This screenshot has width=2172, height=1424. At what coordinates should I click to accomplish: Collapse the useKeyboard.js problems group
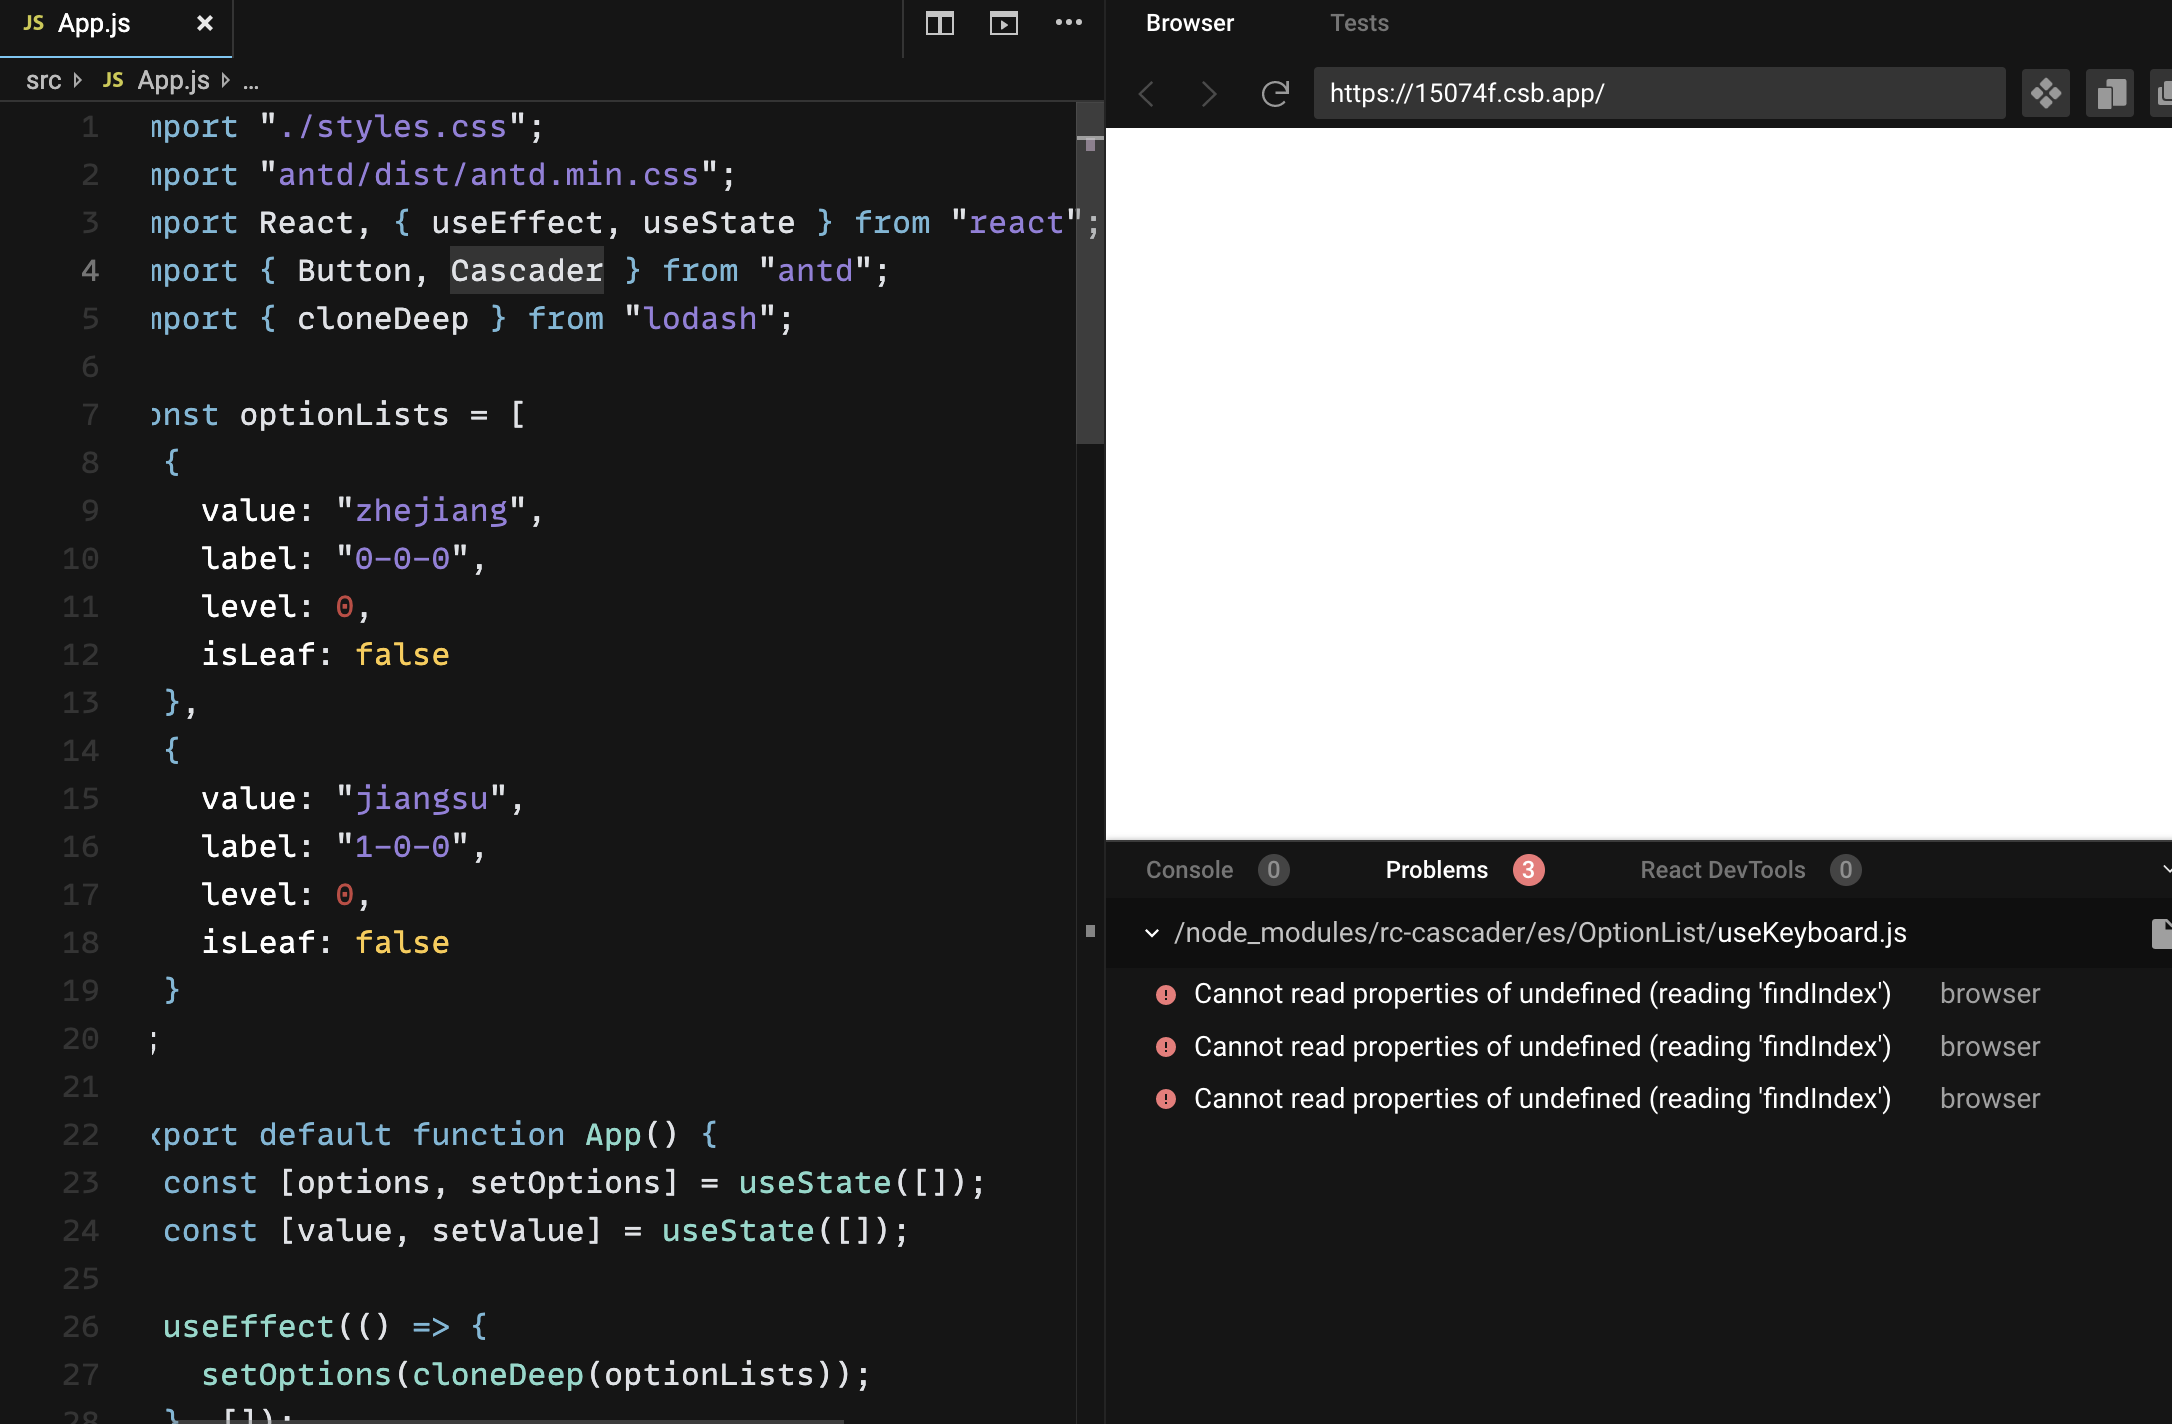pyautogui.click(x=1152, y=933)
